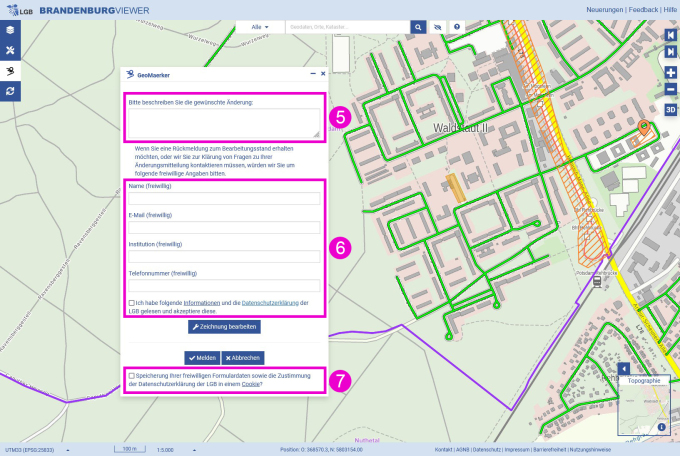Click the Telefonnummer (freiwillig) field
Screen dimensions: 680x456
click(x=224, y=285)
